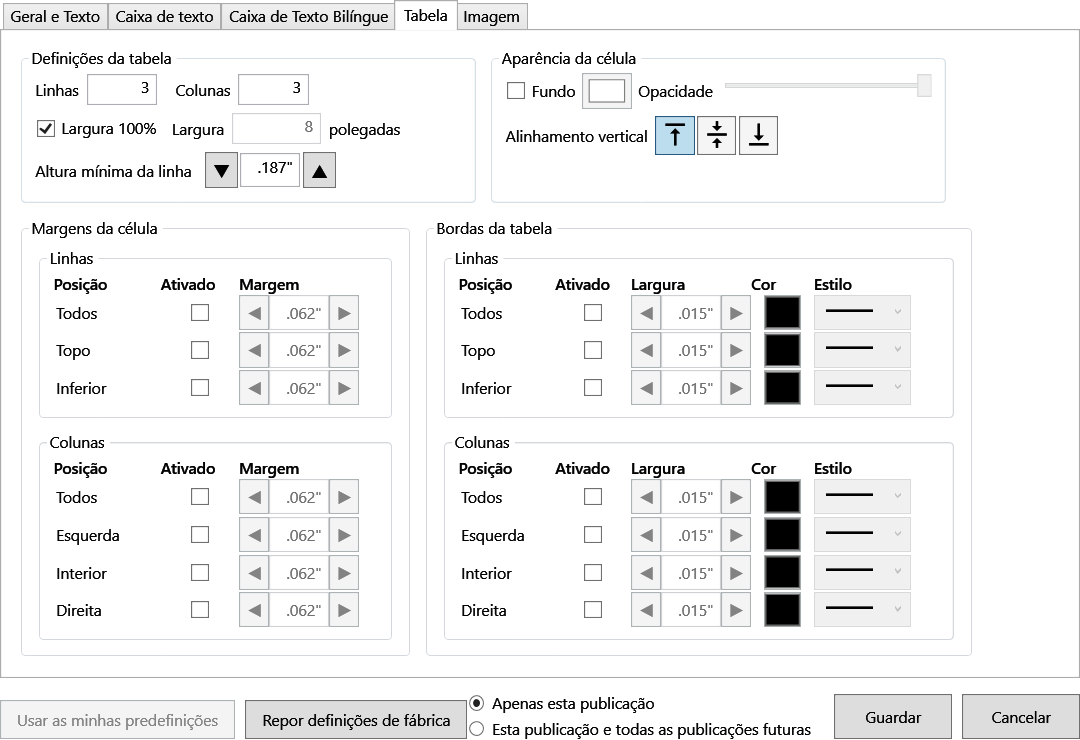The height and width of the screenshot is (740, 1080).
Task: Switch to Geral e Texto tab
Action: (55, 17)
